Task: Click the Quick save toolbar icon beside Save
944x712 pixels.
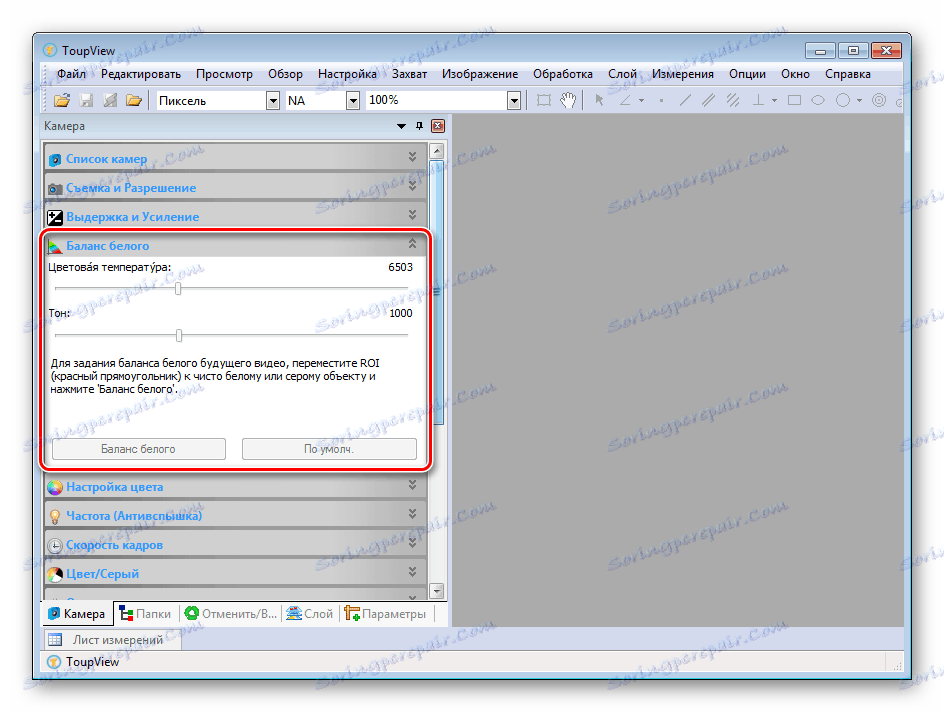Action: coord(110,101)
